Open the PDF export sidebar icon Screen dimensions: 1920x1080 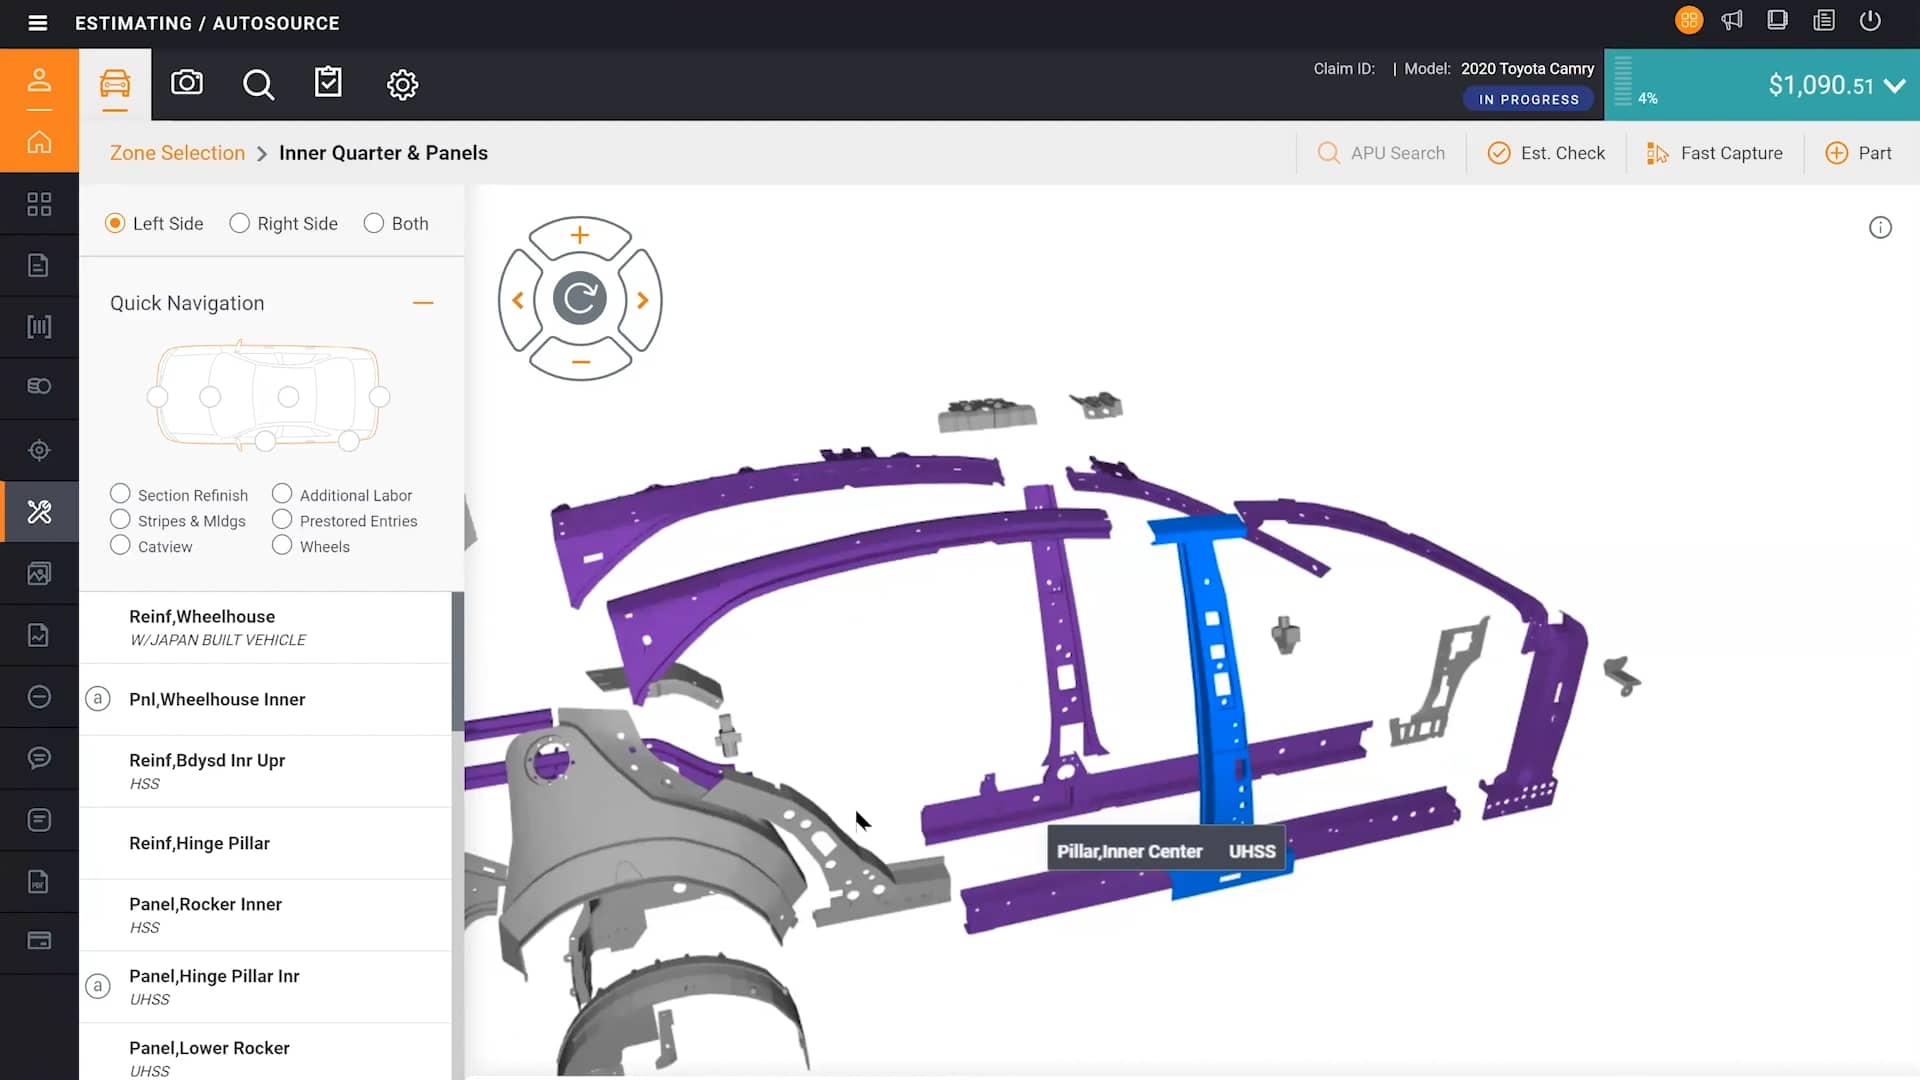[39, 882]
